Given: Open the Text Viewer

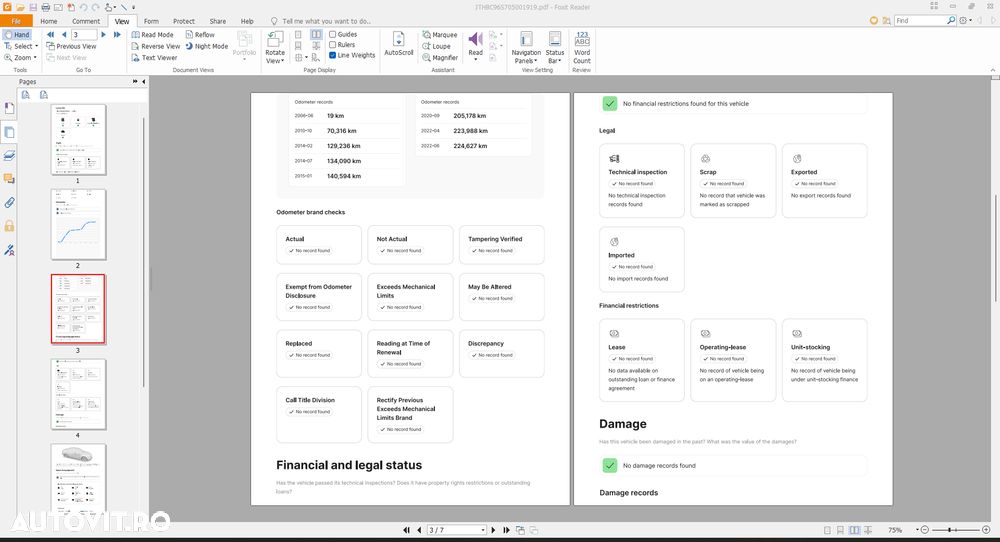Looking at the screenshot, I should tap(154, 57).
